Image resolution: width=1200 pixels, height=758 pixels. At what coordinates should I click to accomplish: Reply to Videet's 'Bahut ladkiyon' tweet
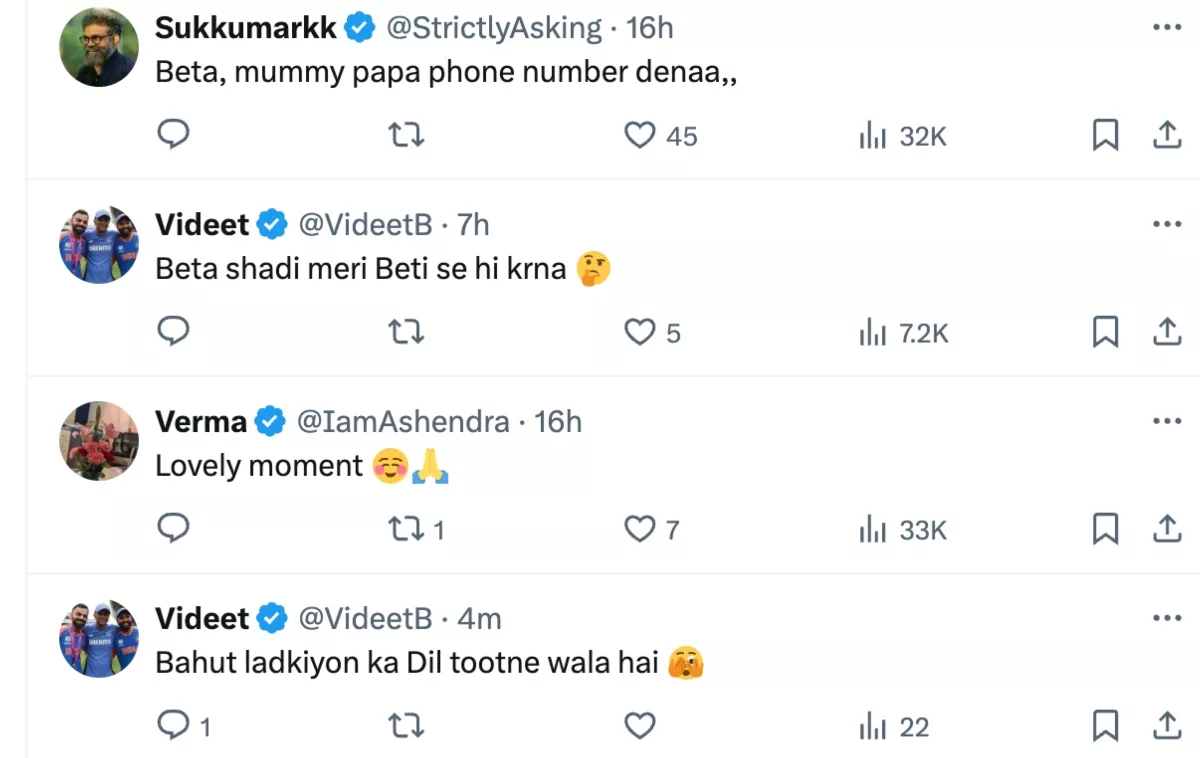pyautogui.click(x=174, y=726)
